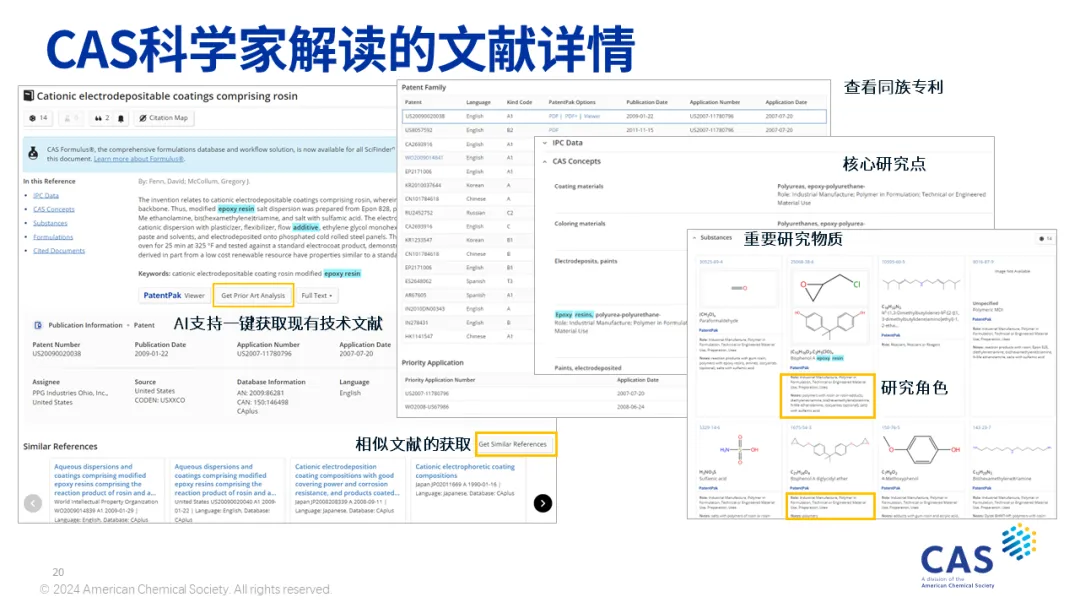Image resolution: width=1080 pixels, height=608 pixels.
Task: Open the Bisphenol A epoxy resin structure
Action: point(829,306)
